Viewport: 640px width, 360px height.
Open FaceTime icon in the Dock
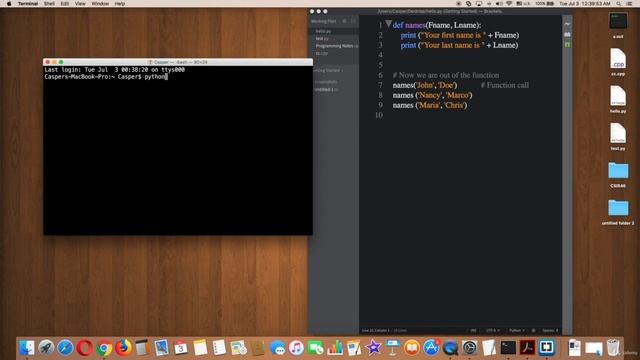316,348
